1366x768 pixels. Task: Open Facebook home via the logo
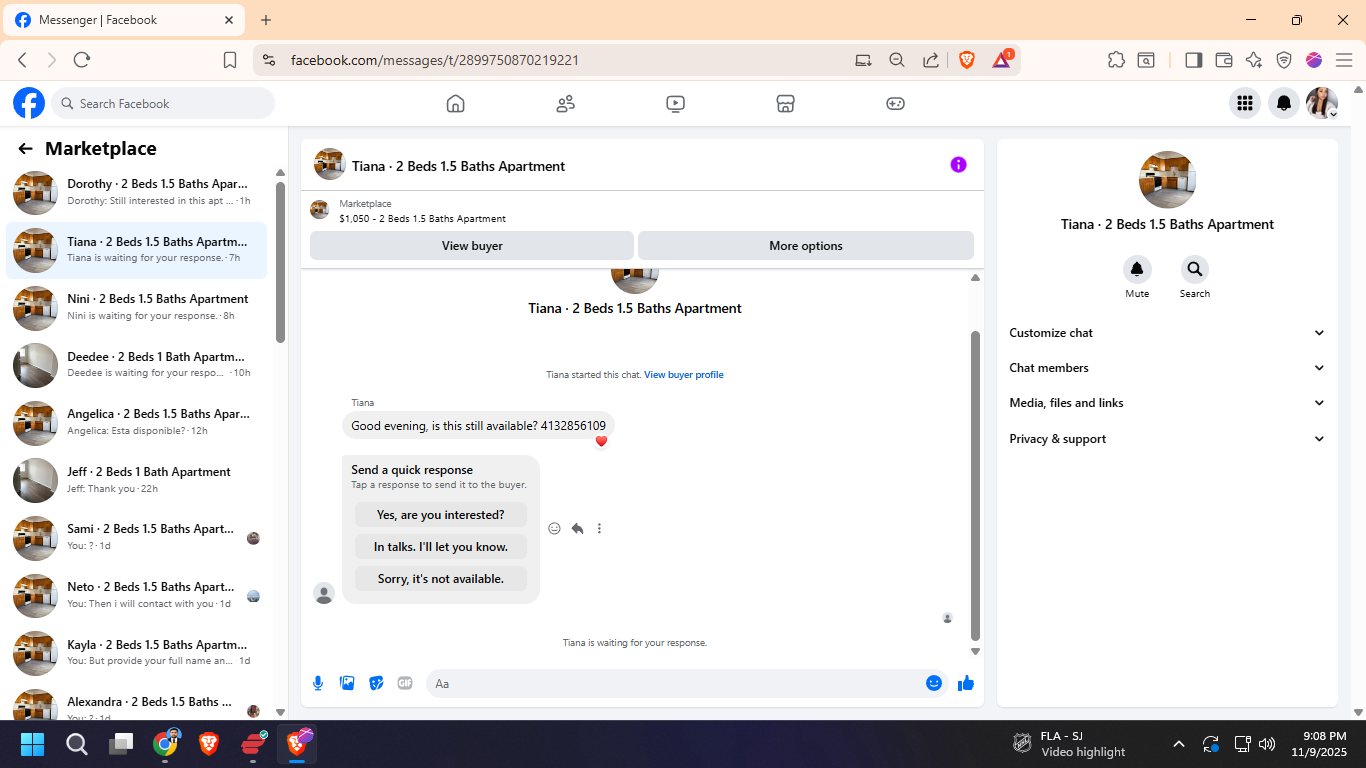pyautogui.click(x=29, y=103)
